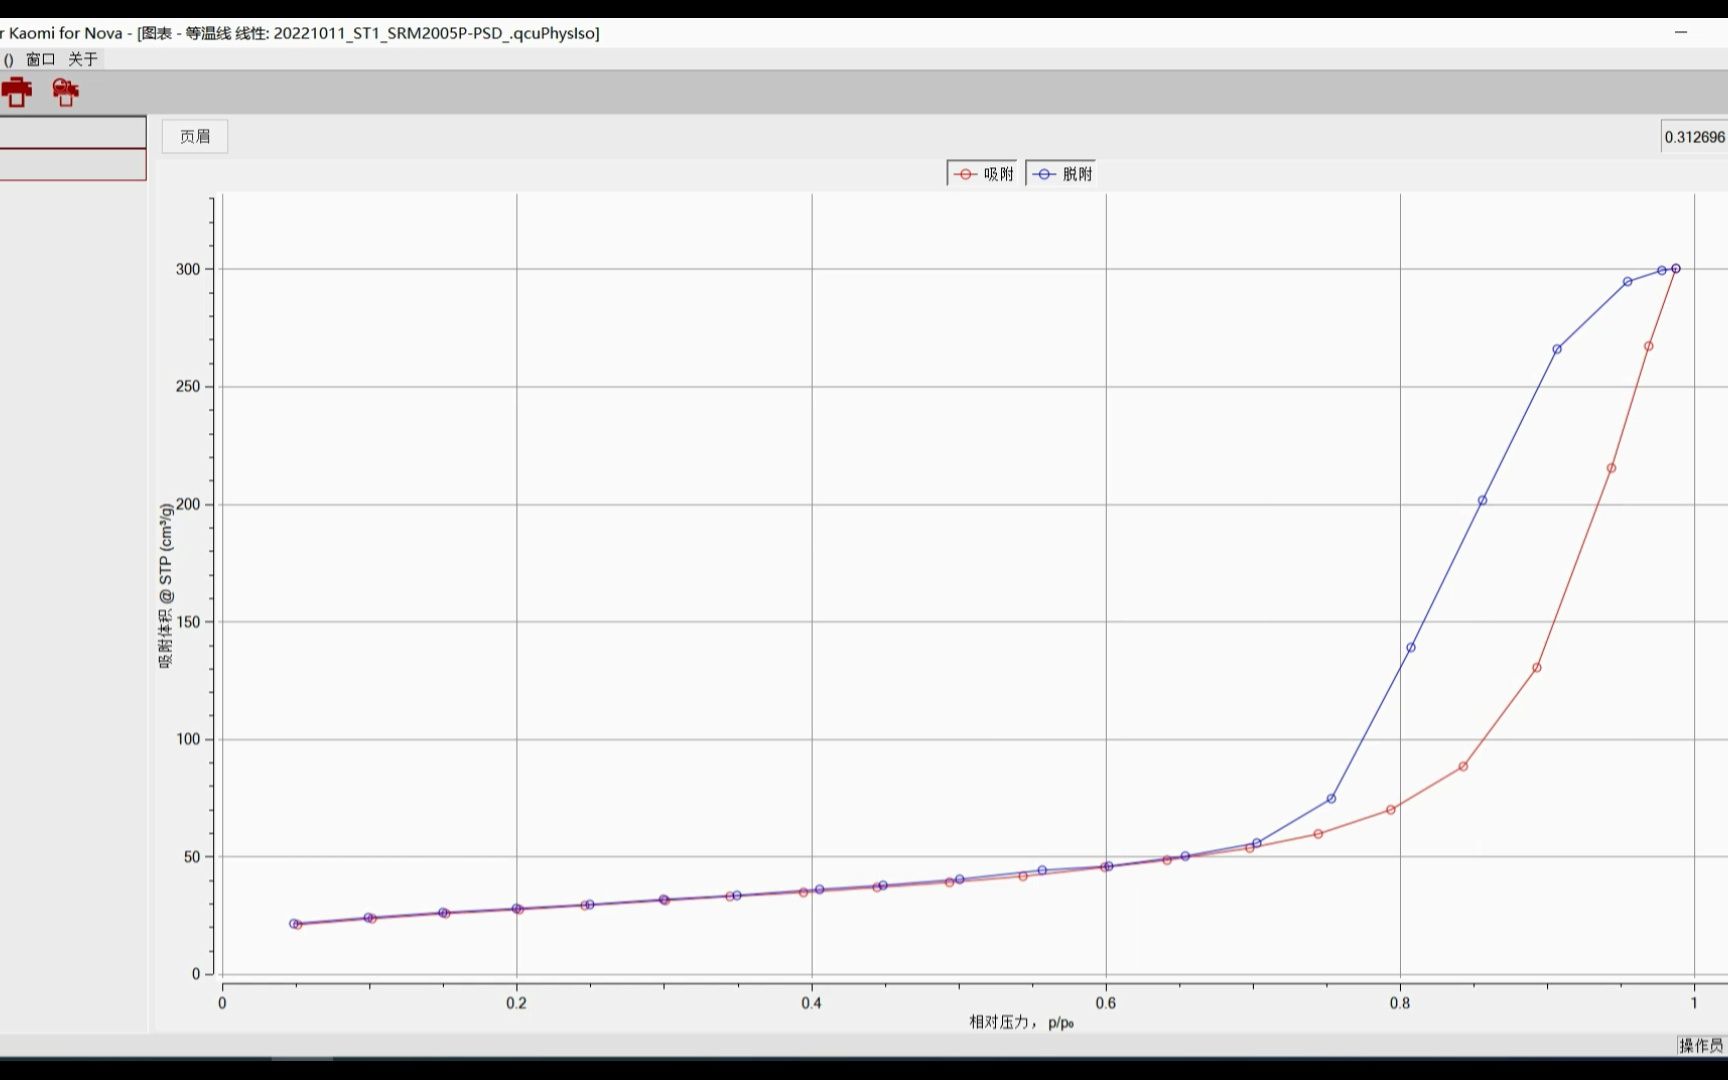Click the 页眉 button
This screenshot has width=1728, height=1080.
(x=195, y=136)
